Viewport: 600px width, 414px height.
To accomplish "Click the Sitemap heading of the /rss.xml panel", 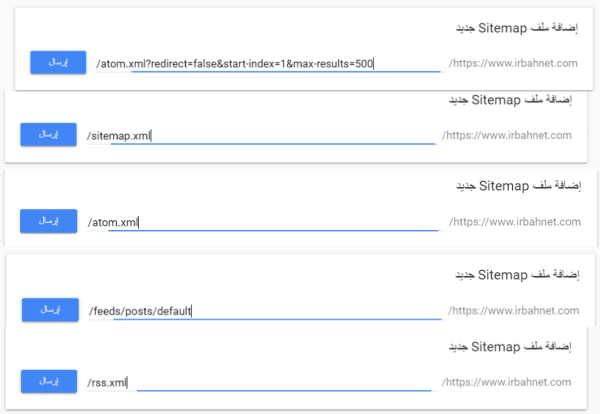I will (510, 347).
